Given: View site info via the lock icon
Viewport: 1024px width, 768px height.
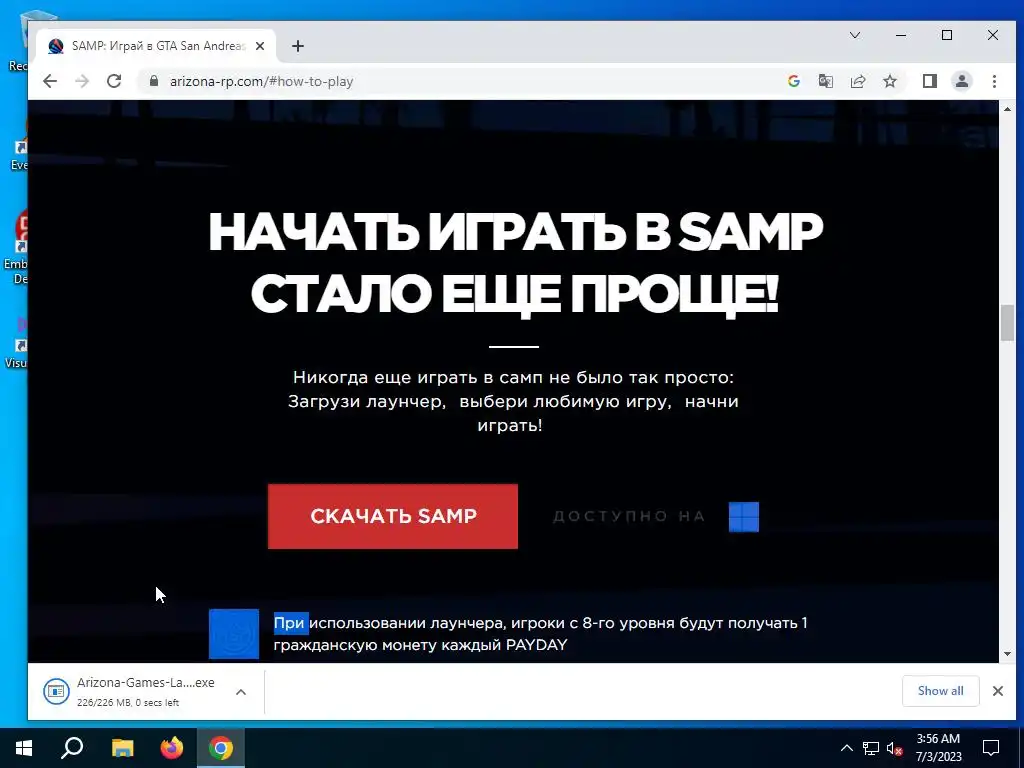Looking at the screenshot, I should click(x=154, y=81).
